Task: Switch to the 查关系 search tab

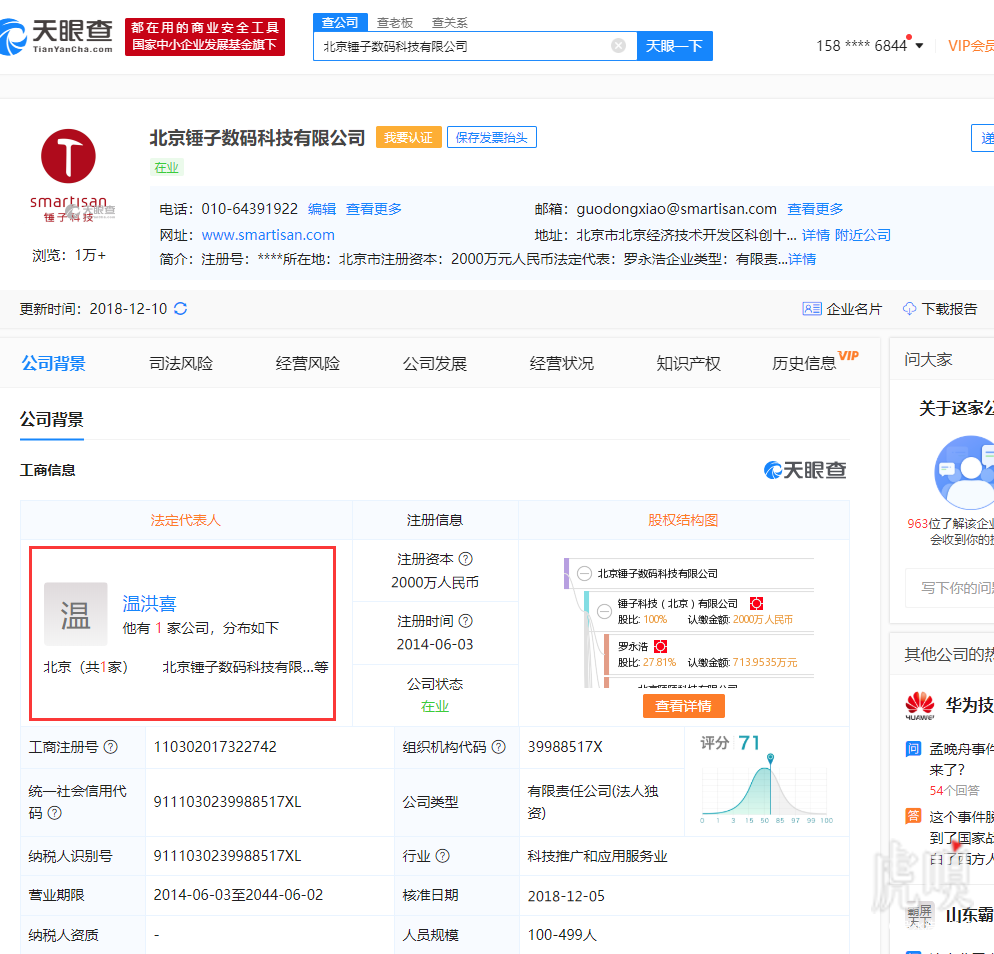Action: pos(449,23)
